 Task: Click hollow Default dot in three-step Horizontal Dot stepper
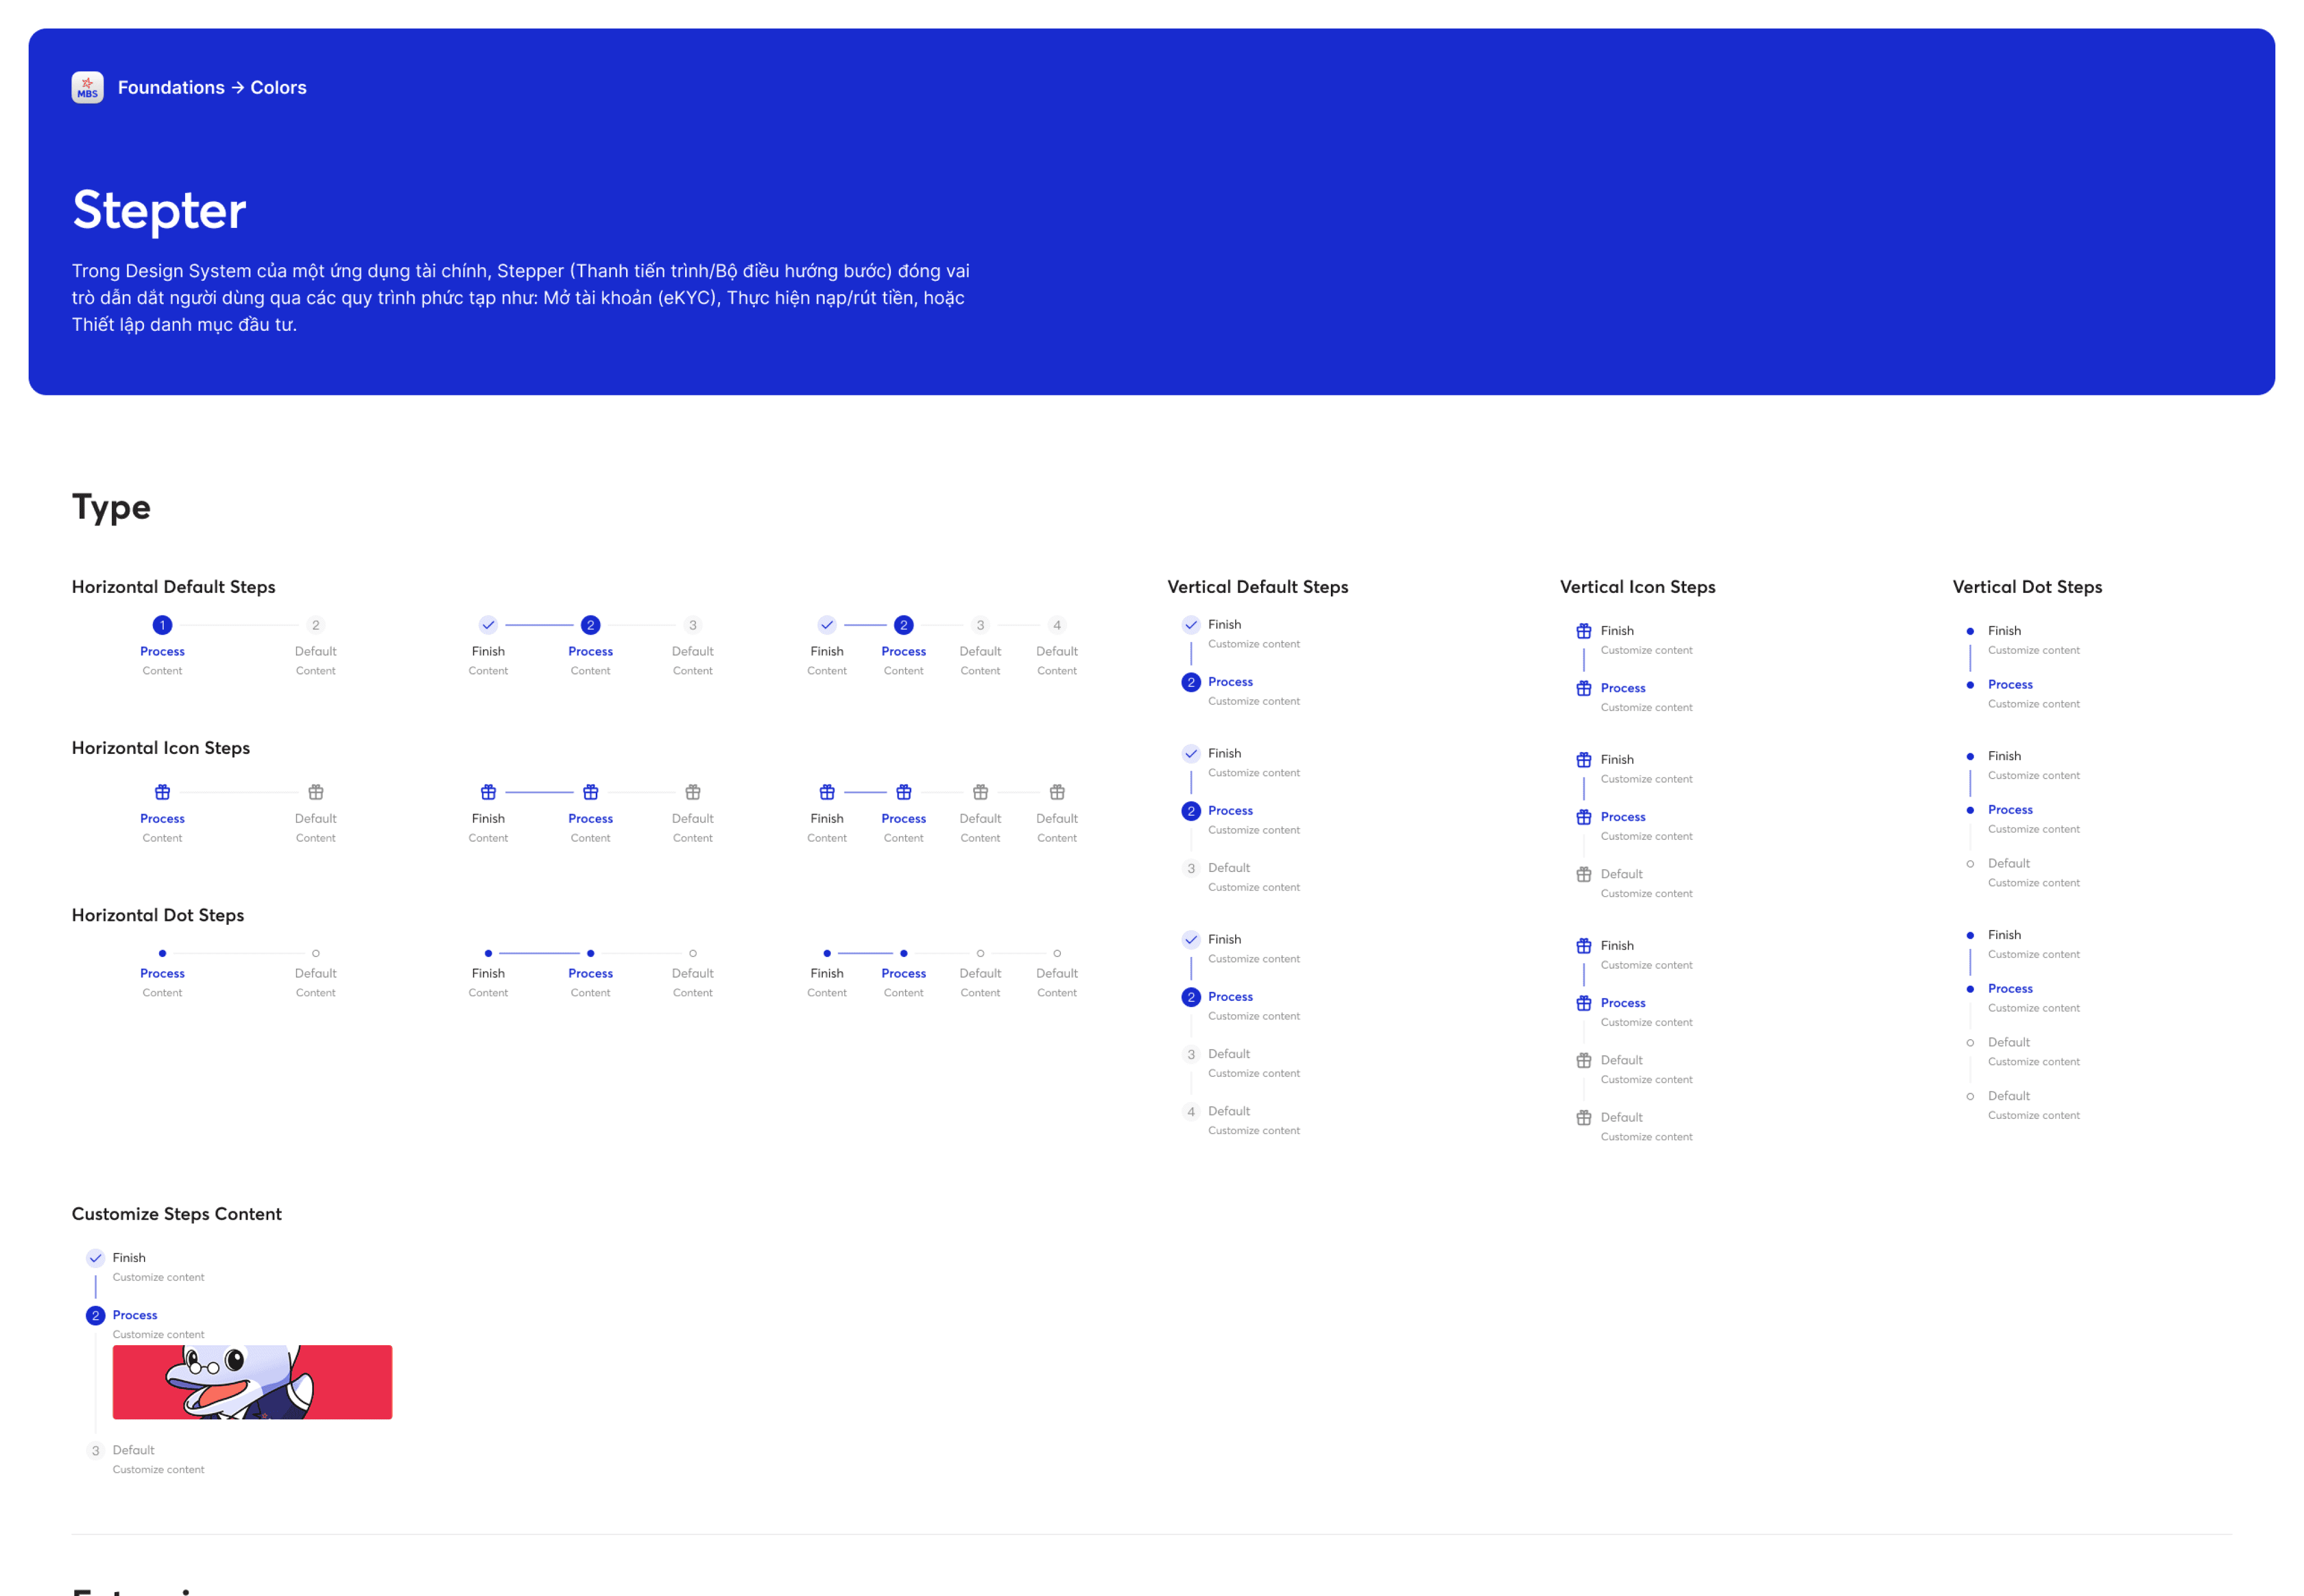click(x=693, y=953)
